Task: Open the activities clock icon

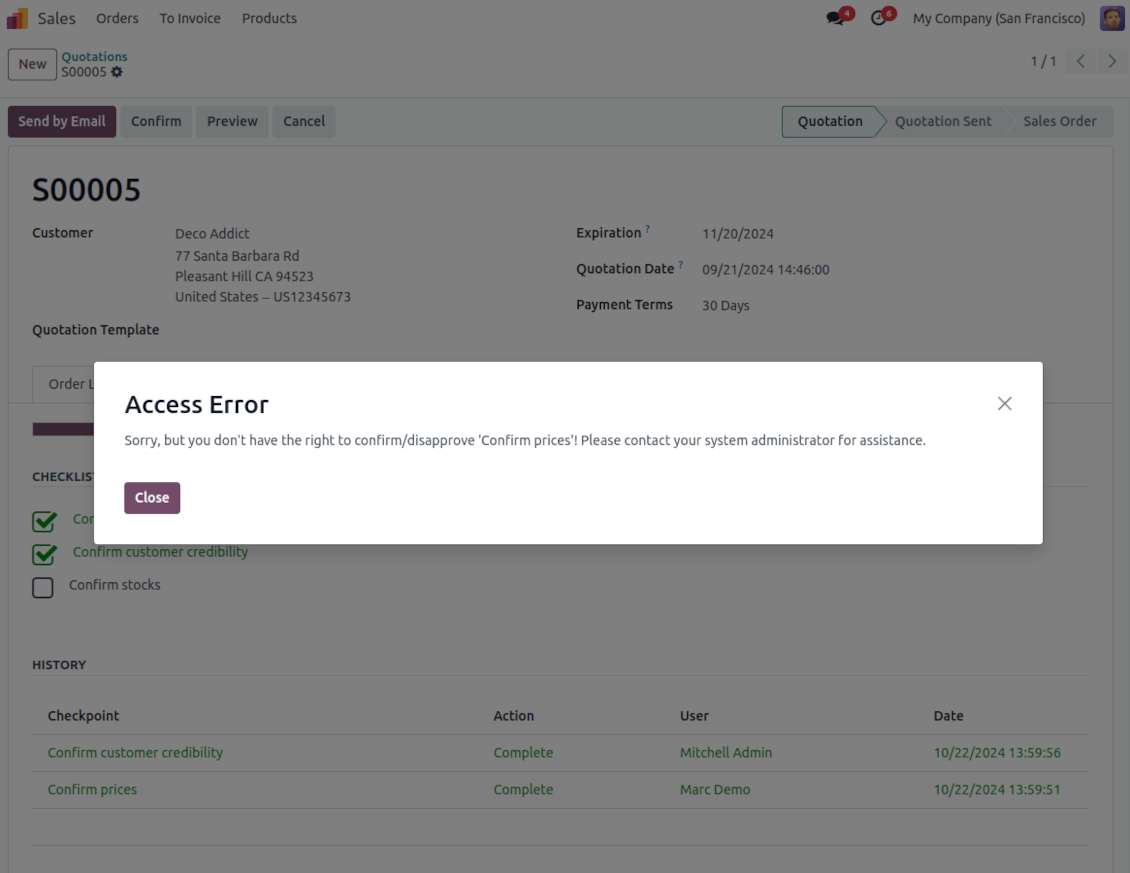Action: [x=878, y=18]
